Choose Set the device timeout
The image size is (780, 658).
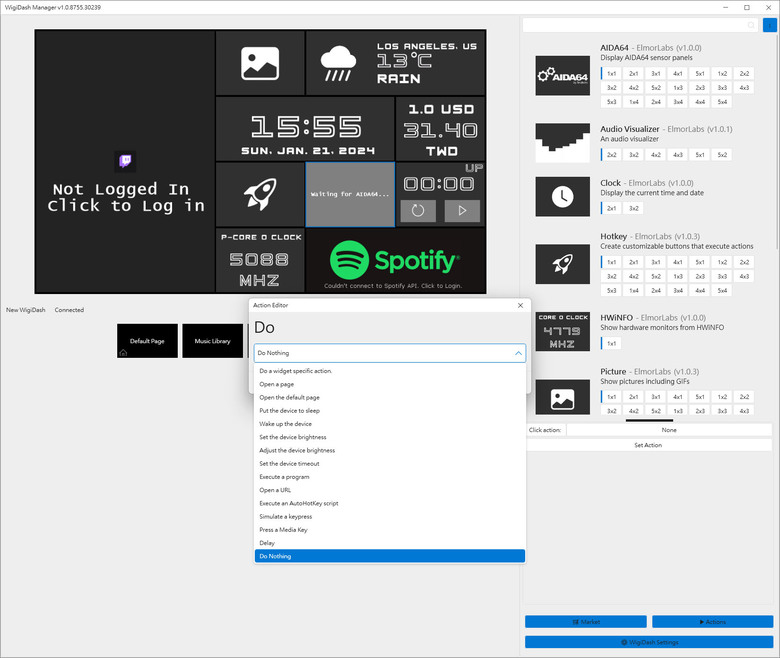coord(390,464)
